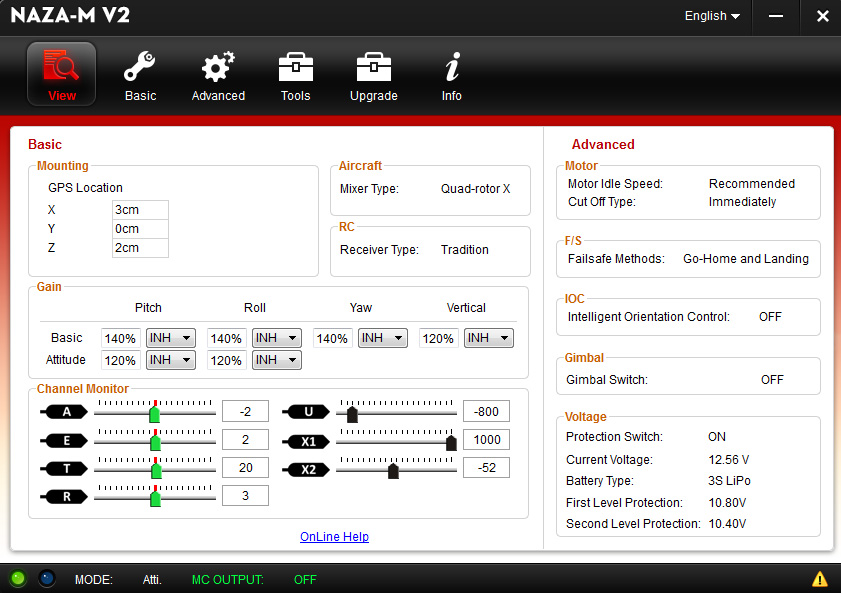
Task: Click the channel T value 20 box
Action: (x=245, y=468)
